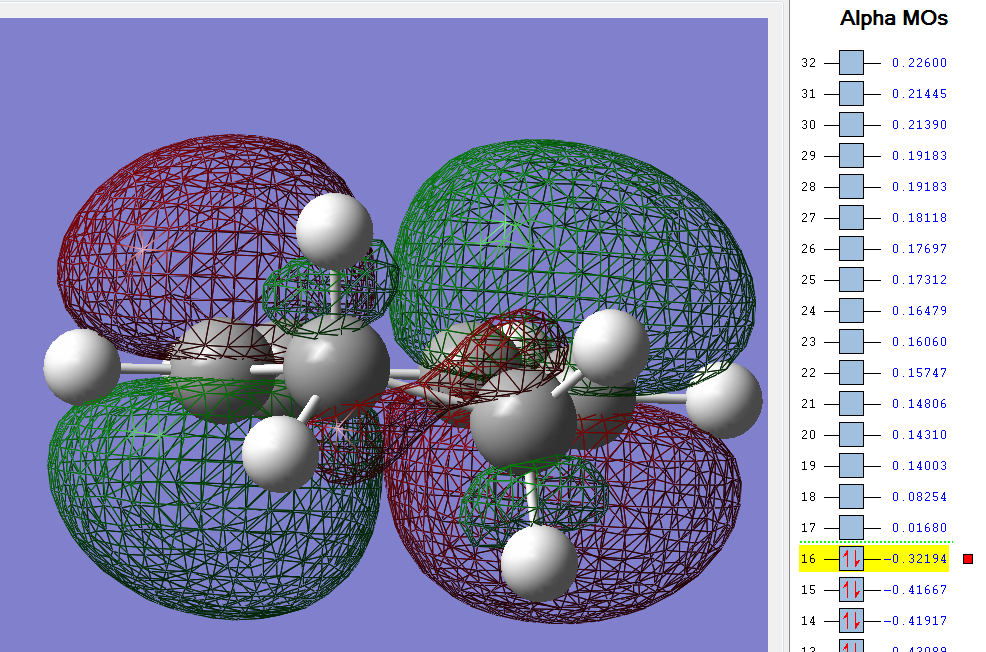
Task: Click the red visualized-surface marker beside MO 16
Action: pyautogui.click(x=968, y=559)
